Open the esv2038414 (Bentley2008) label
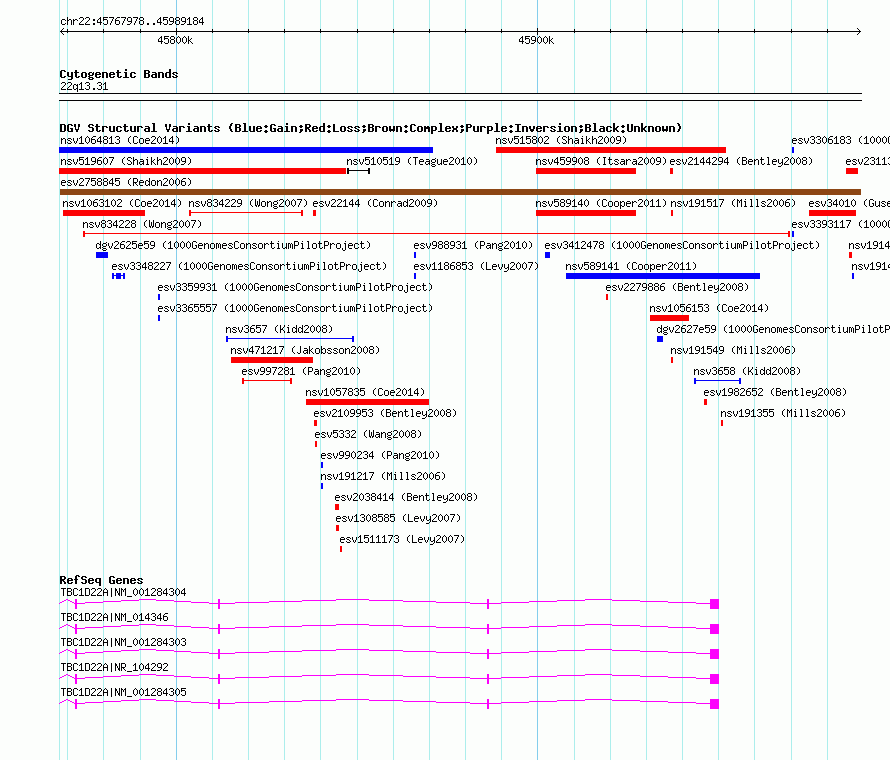890x760 pixels. pos(406,497)
